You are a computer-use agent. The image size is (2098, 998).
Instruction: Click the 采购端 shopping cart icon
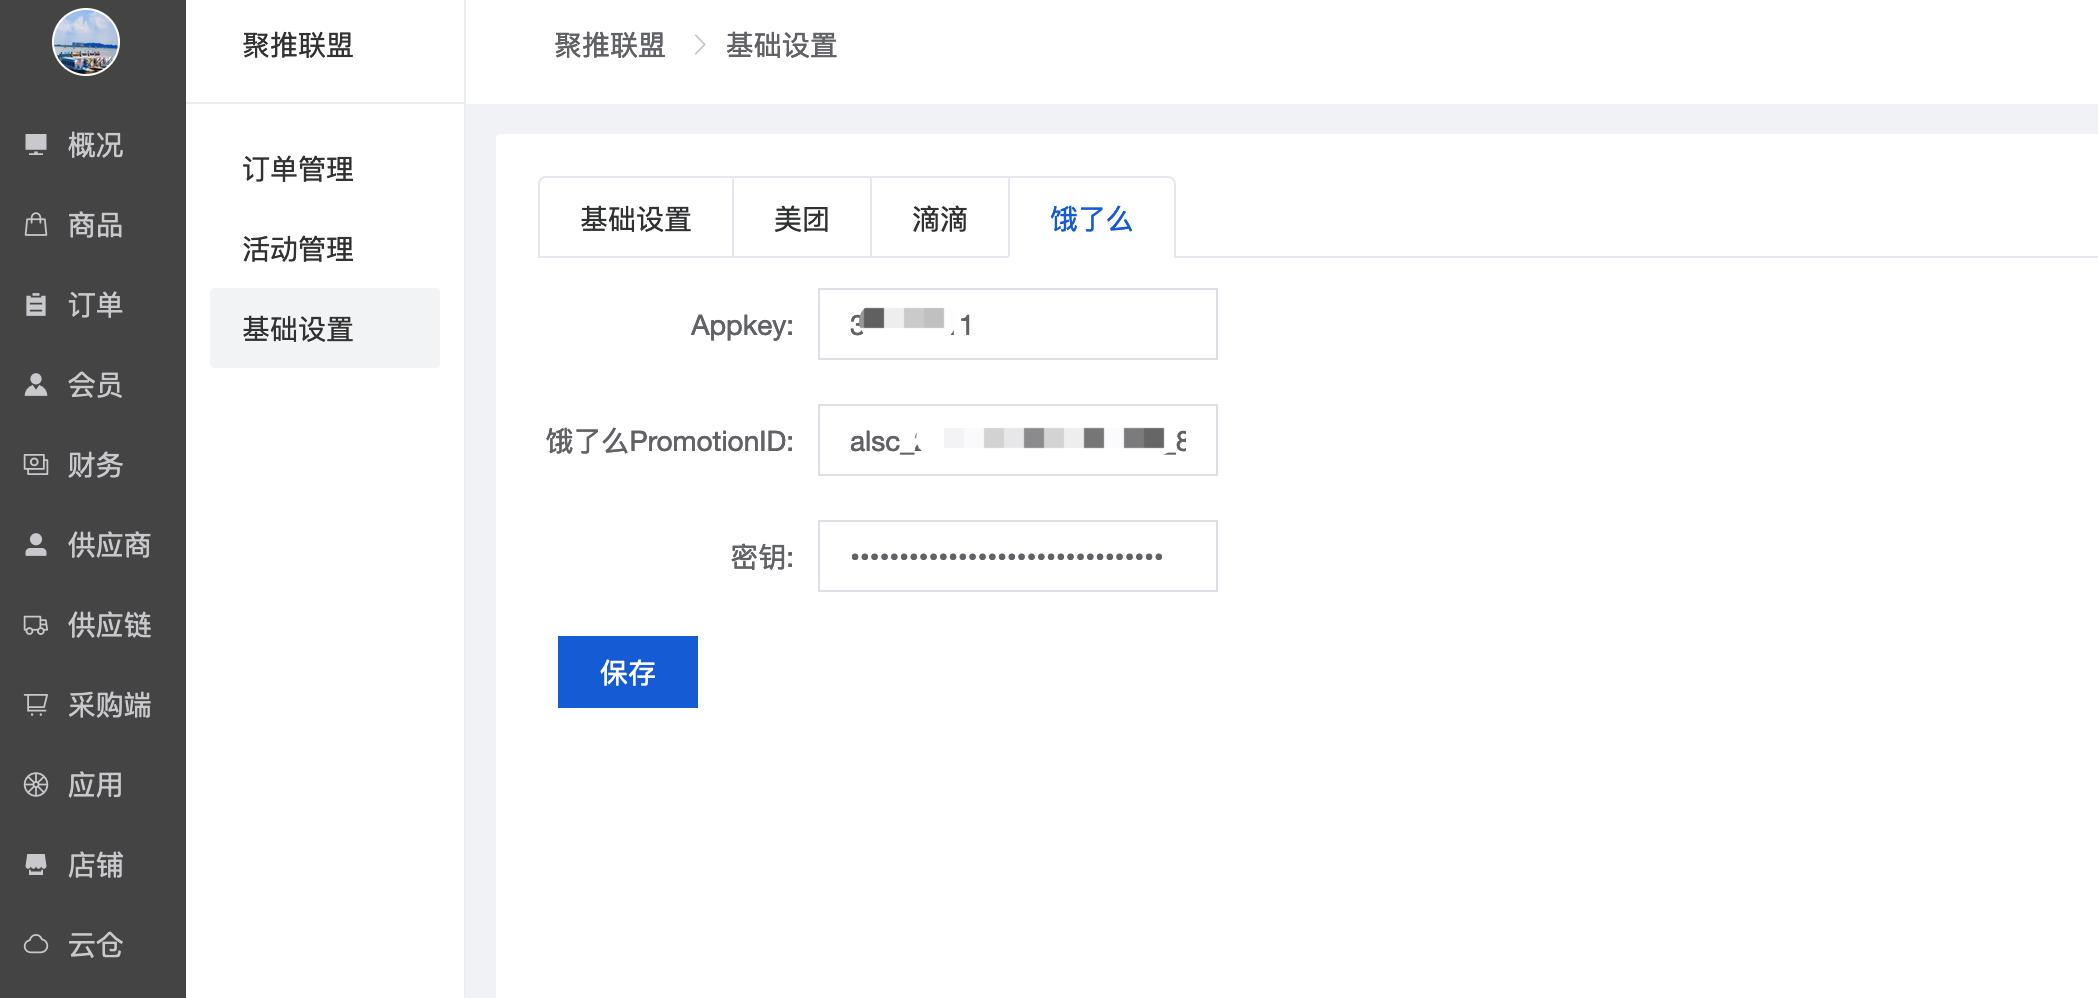tap(36, 705)
